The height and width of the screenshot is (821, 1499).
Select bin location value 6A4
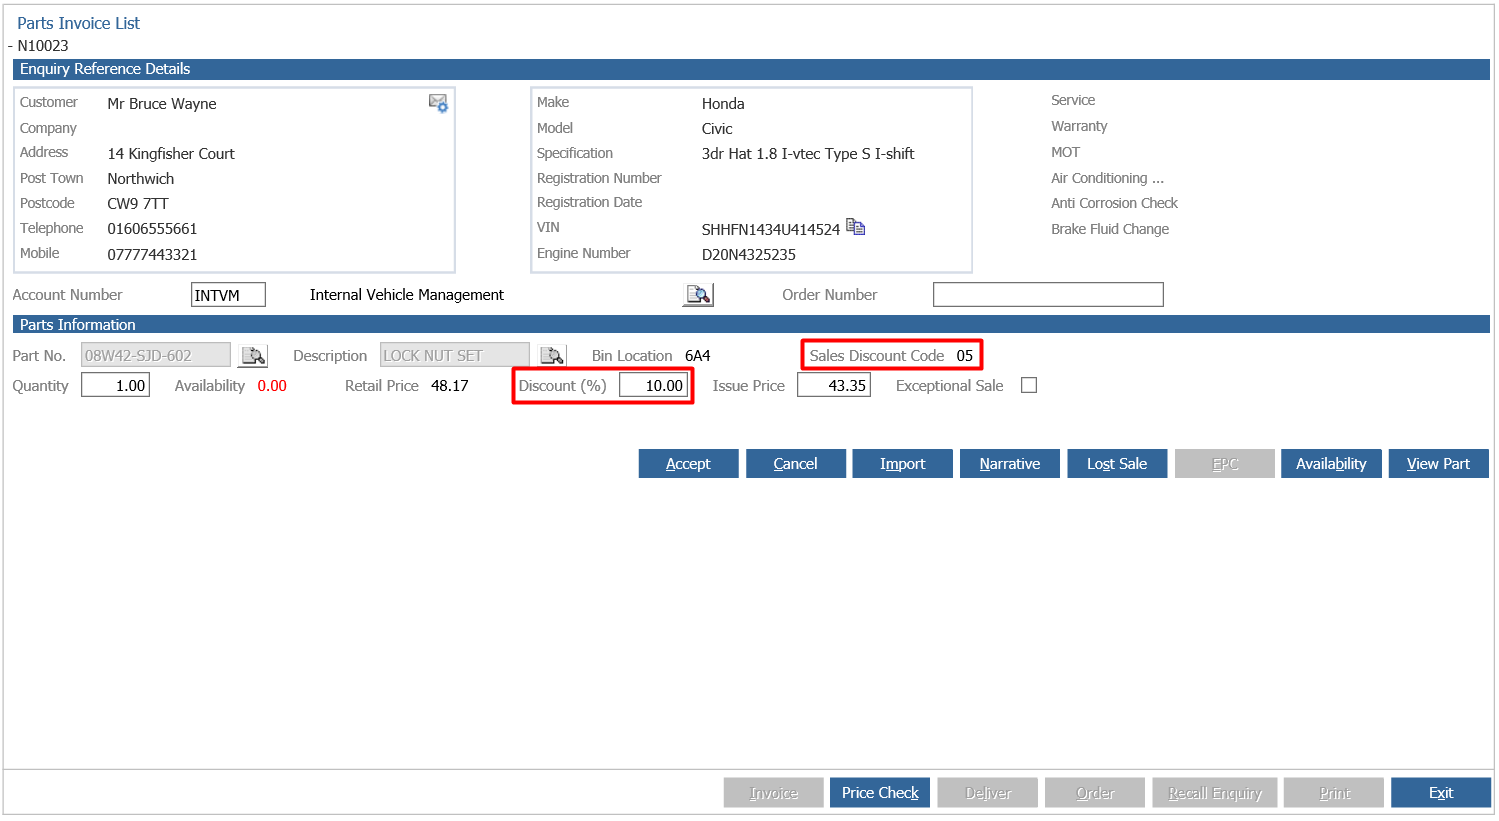(697, 356)
